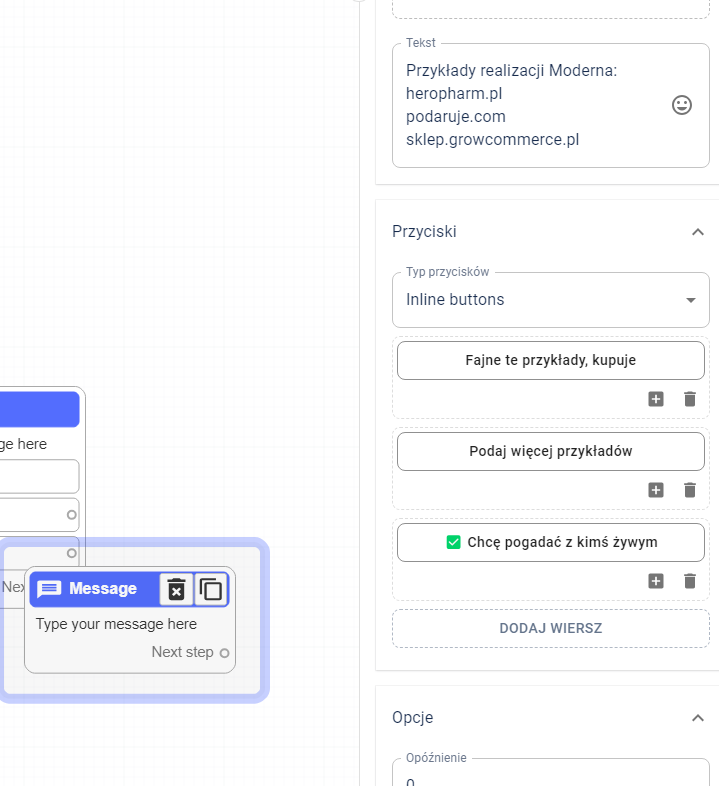Click the Message node's Next step connector
The height and width of the screenshot is (786, 719).
click(x=224, y=653)
